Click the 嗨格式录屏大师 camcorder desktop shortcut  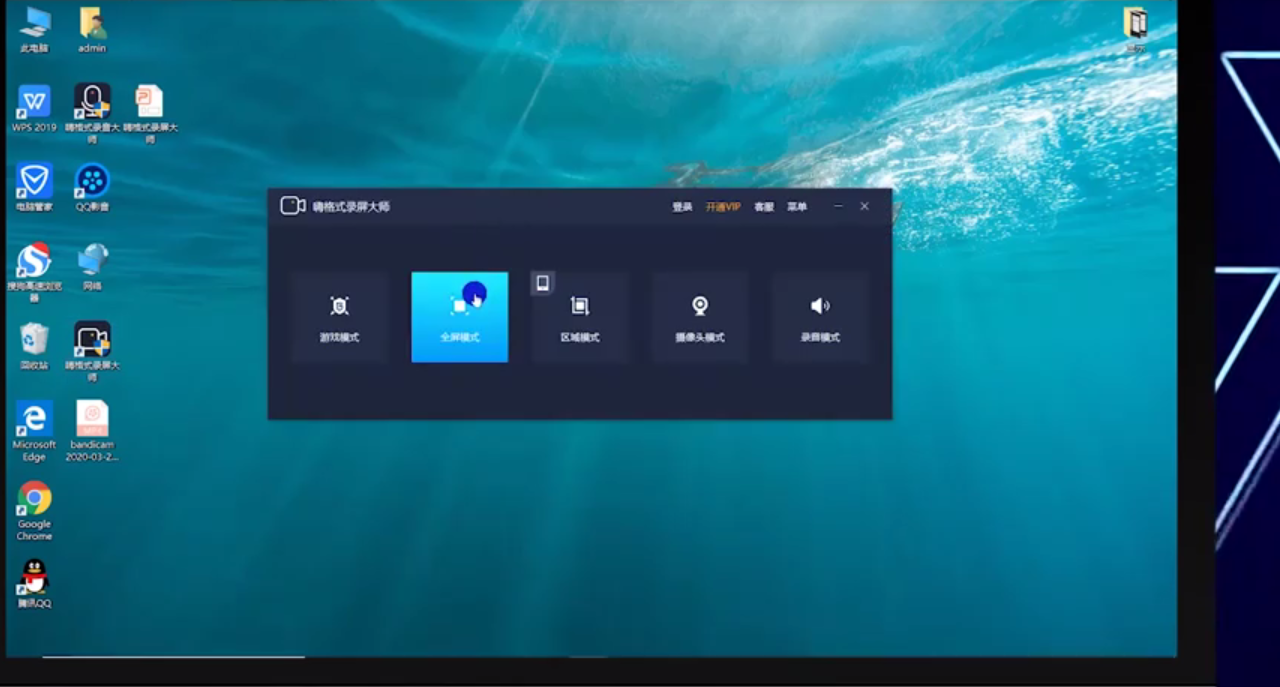[92, 350]
